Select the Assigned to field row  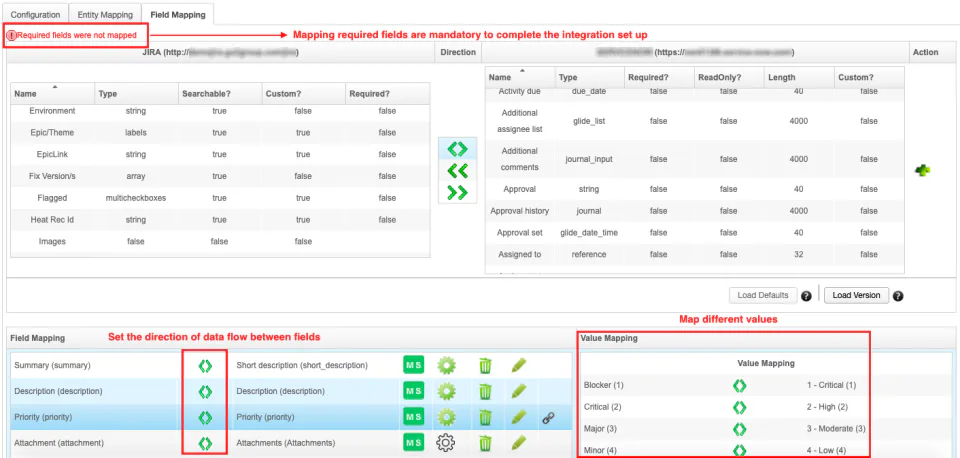tap(695, 254)
